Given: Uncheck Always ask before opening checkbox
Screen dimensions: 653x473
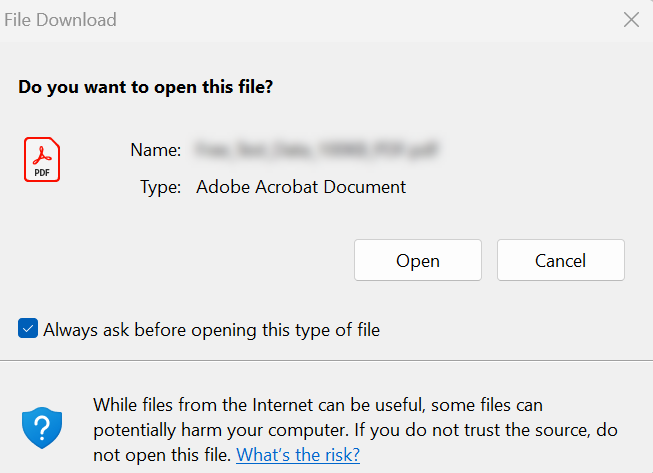Looking at the screenshot, I should [28, 328].
